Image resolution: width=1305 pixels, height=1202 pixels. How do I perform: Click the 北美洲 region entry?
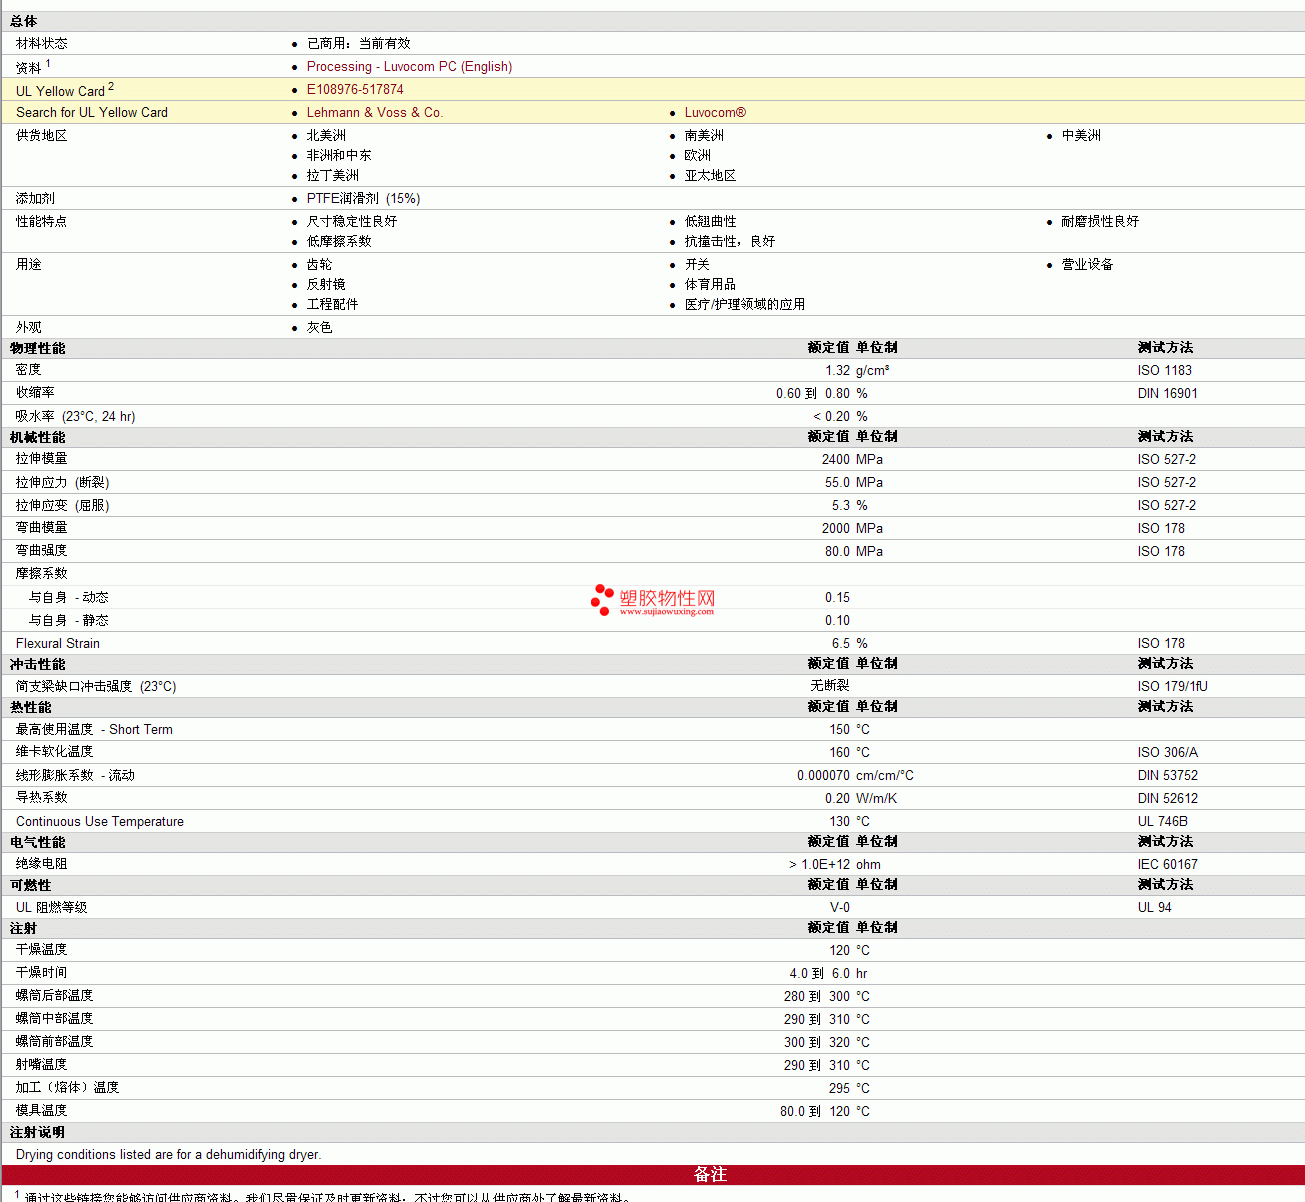pos(326,135)
